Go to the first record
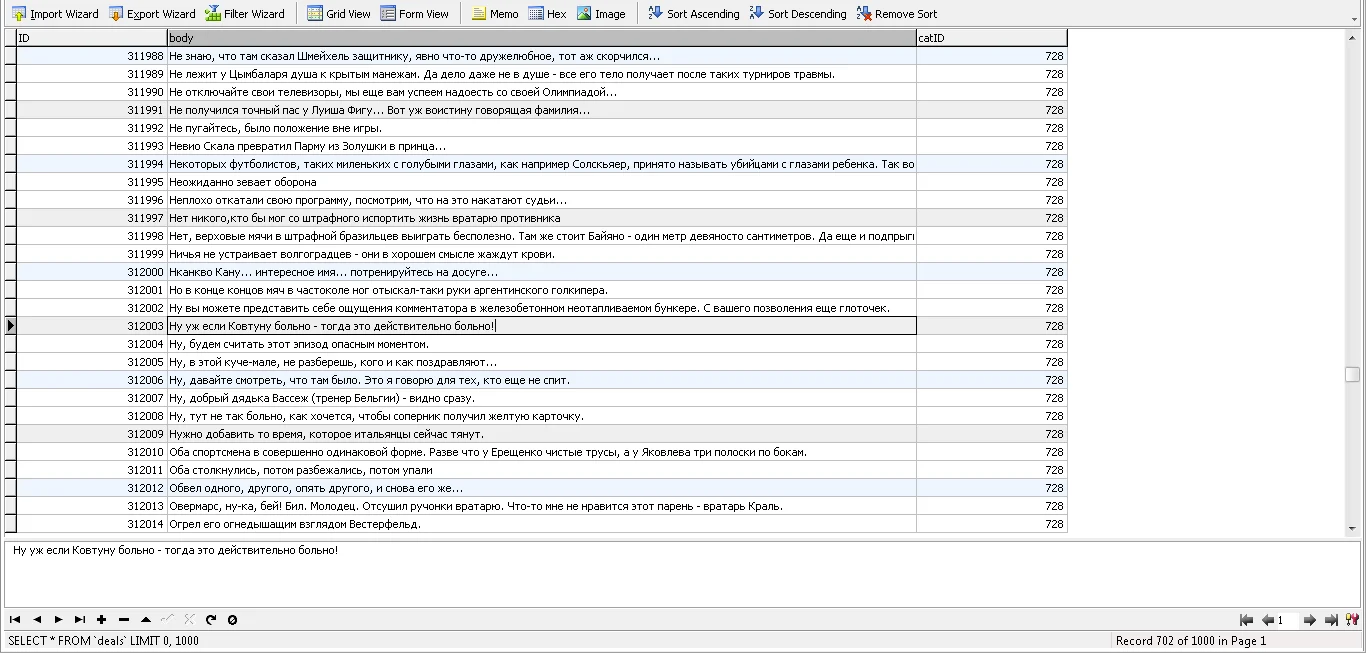The height and width of the screenshot is (653, 1366). pos(14,619)
